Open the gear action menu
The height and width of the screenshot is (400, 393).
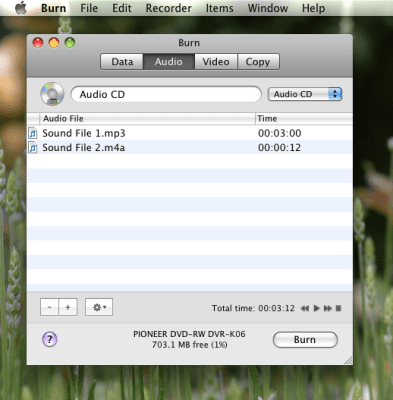point(99,307)
